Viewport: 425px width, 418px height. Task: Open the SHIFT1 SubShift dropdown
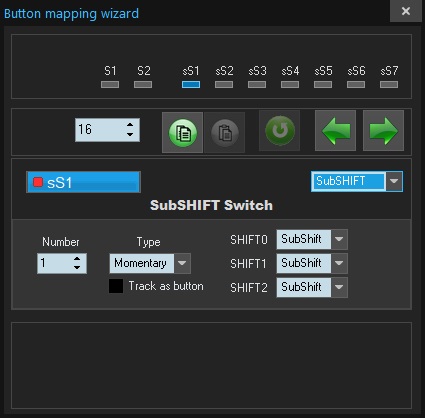(x=339, y=263)
